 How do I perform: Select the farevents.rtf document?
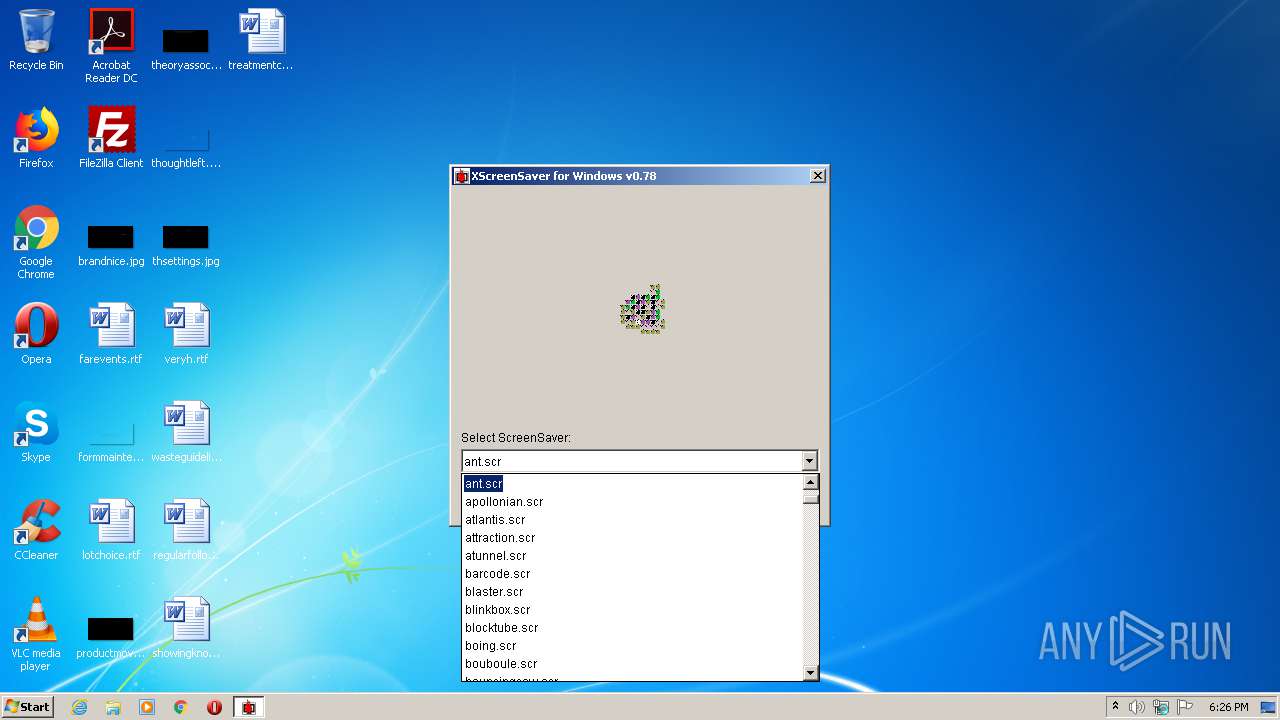(111, 334)
